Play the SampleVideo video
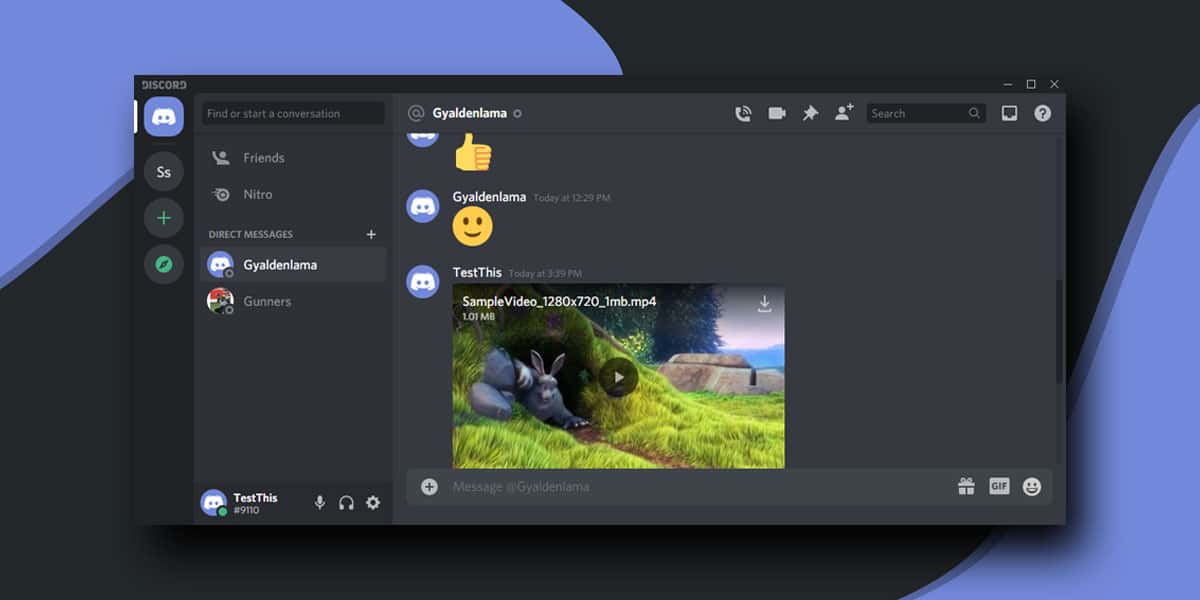Image resolution: width=1200 pixels, height=600 pixels. coord(619,377)
